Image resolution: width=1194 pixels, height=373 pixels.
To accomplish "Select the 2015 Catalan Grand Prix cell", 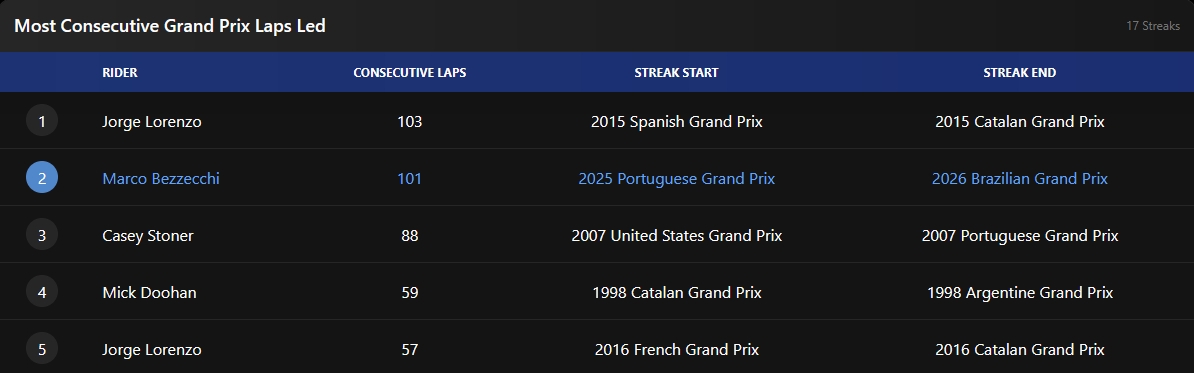I will click(1020, 122).
